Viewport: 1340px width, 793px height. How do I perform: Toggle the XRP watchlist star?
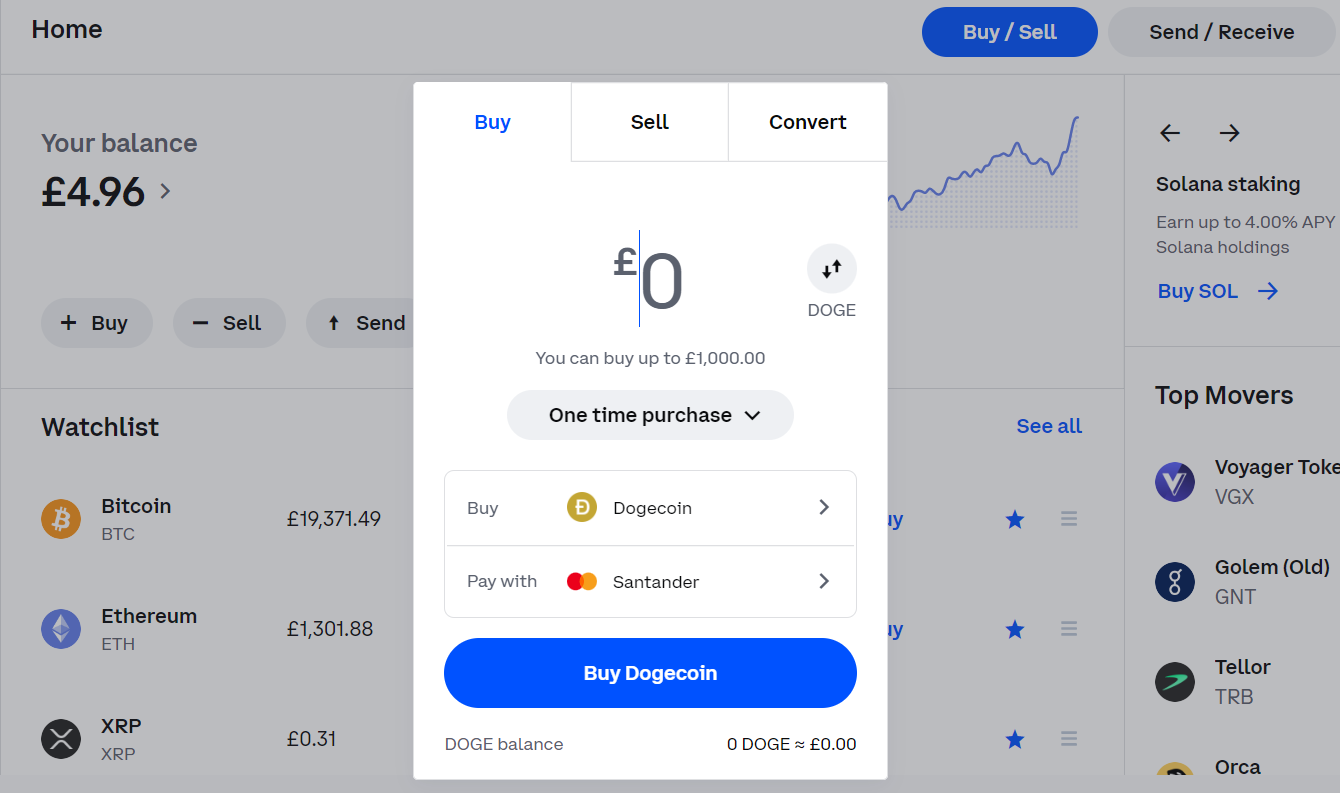point(1015,738)
